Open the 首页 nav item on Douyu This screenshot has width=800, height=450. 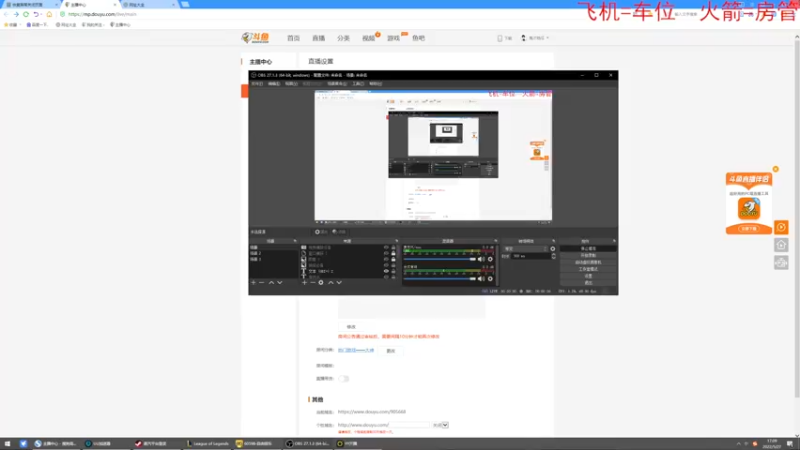(x=293, y=38)
